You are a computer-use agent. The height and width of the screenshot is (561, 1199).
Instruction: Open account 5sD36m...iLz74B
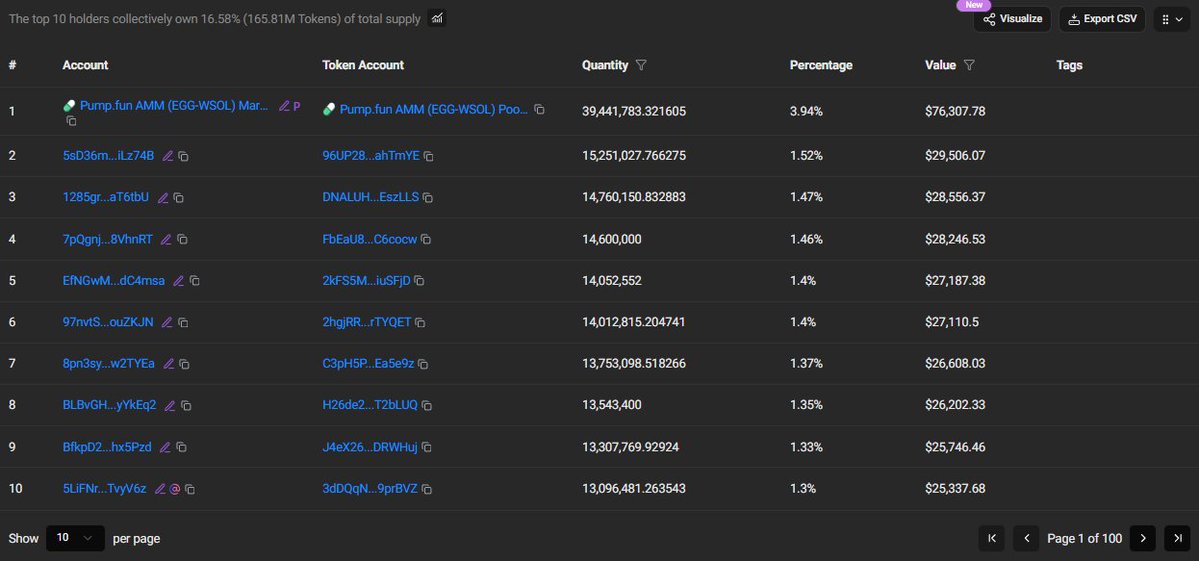[109, 156]
